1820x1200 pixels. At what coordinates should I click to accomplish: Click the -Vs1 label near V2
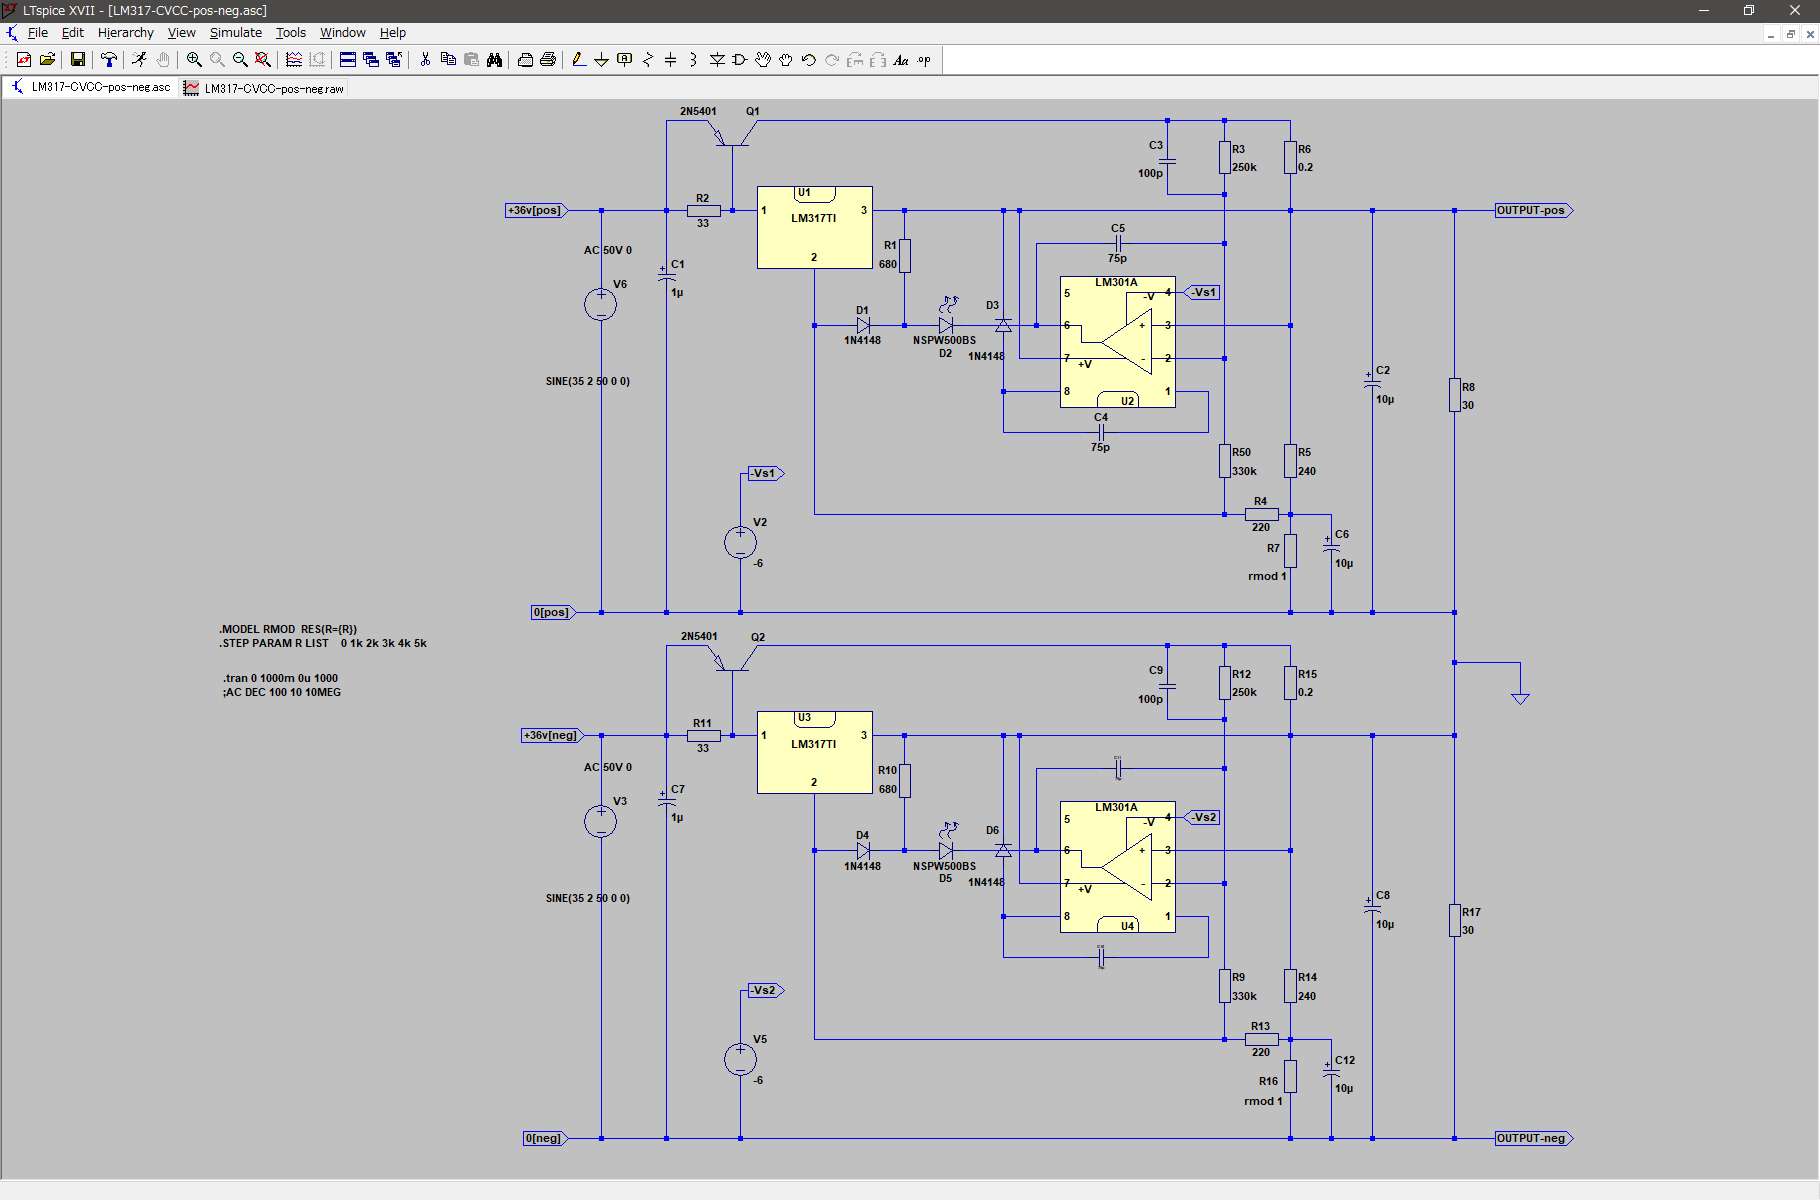[765, 473]
